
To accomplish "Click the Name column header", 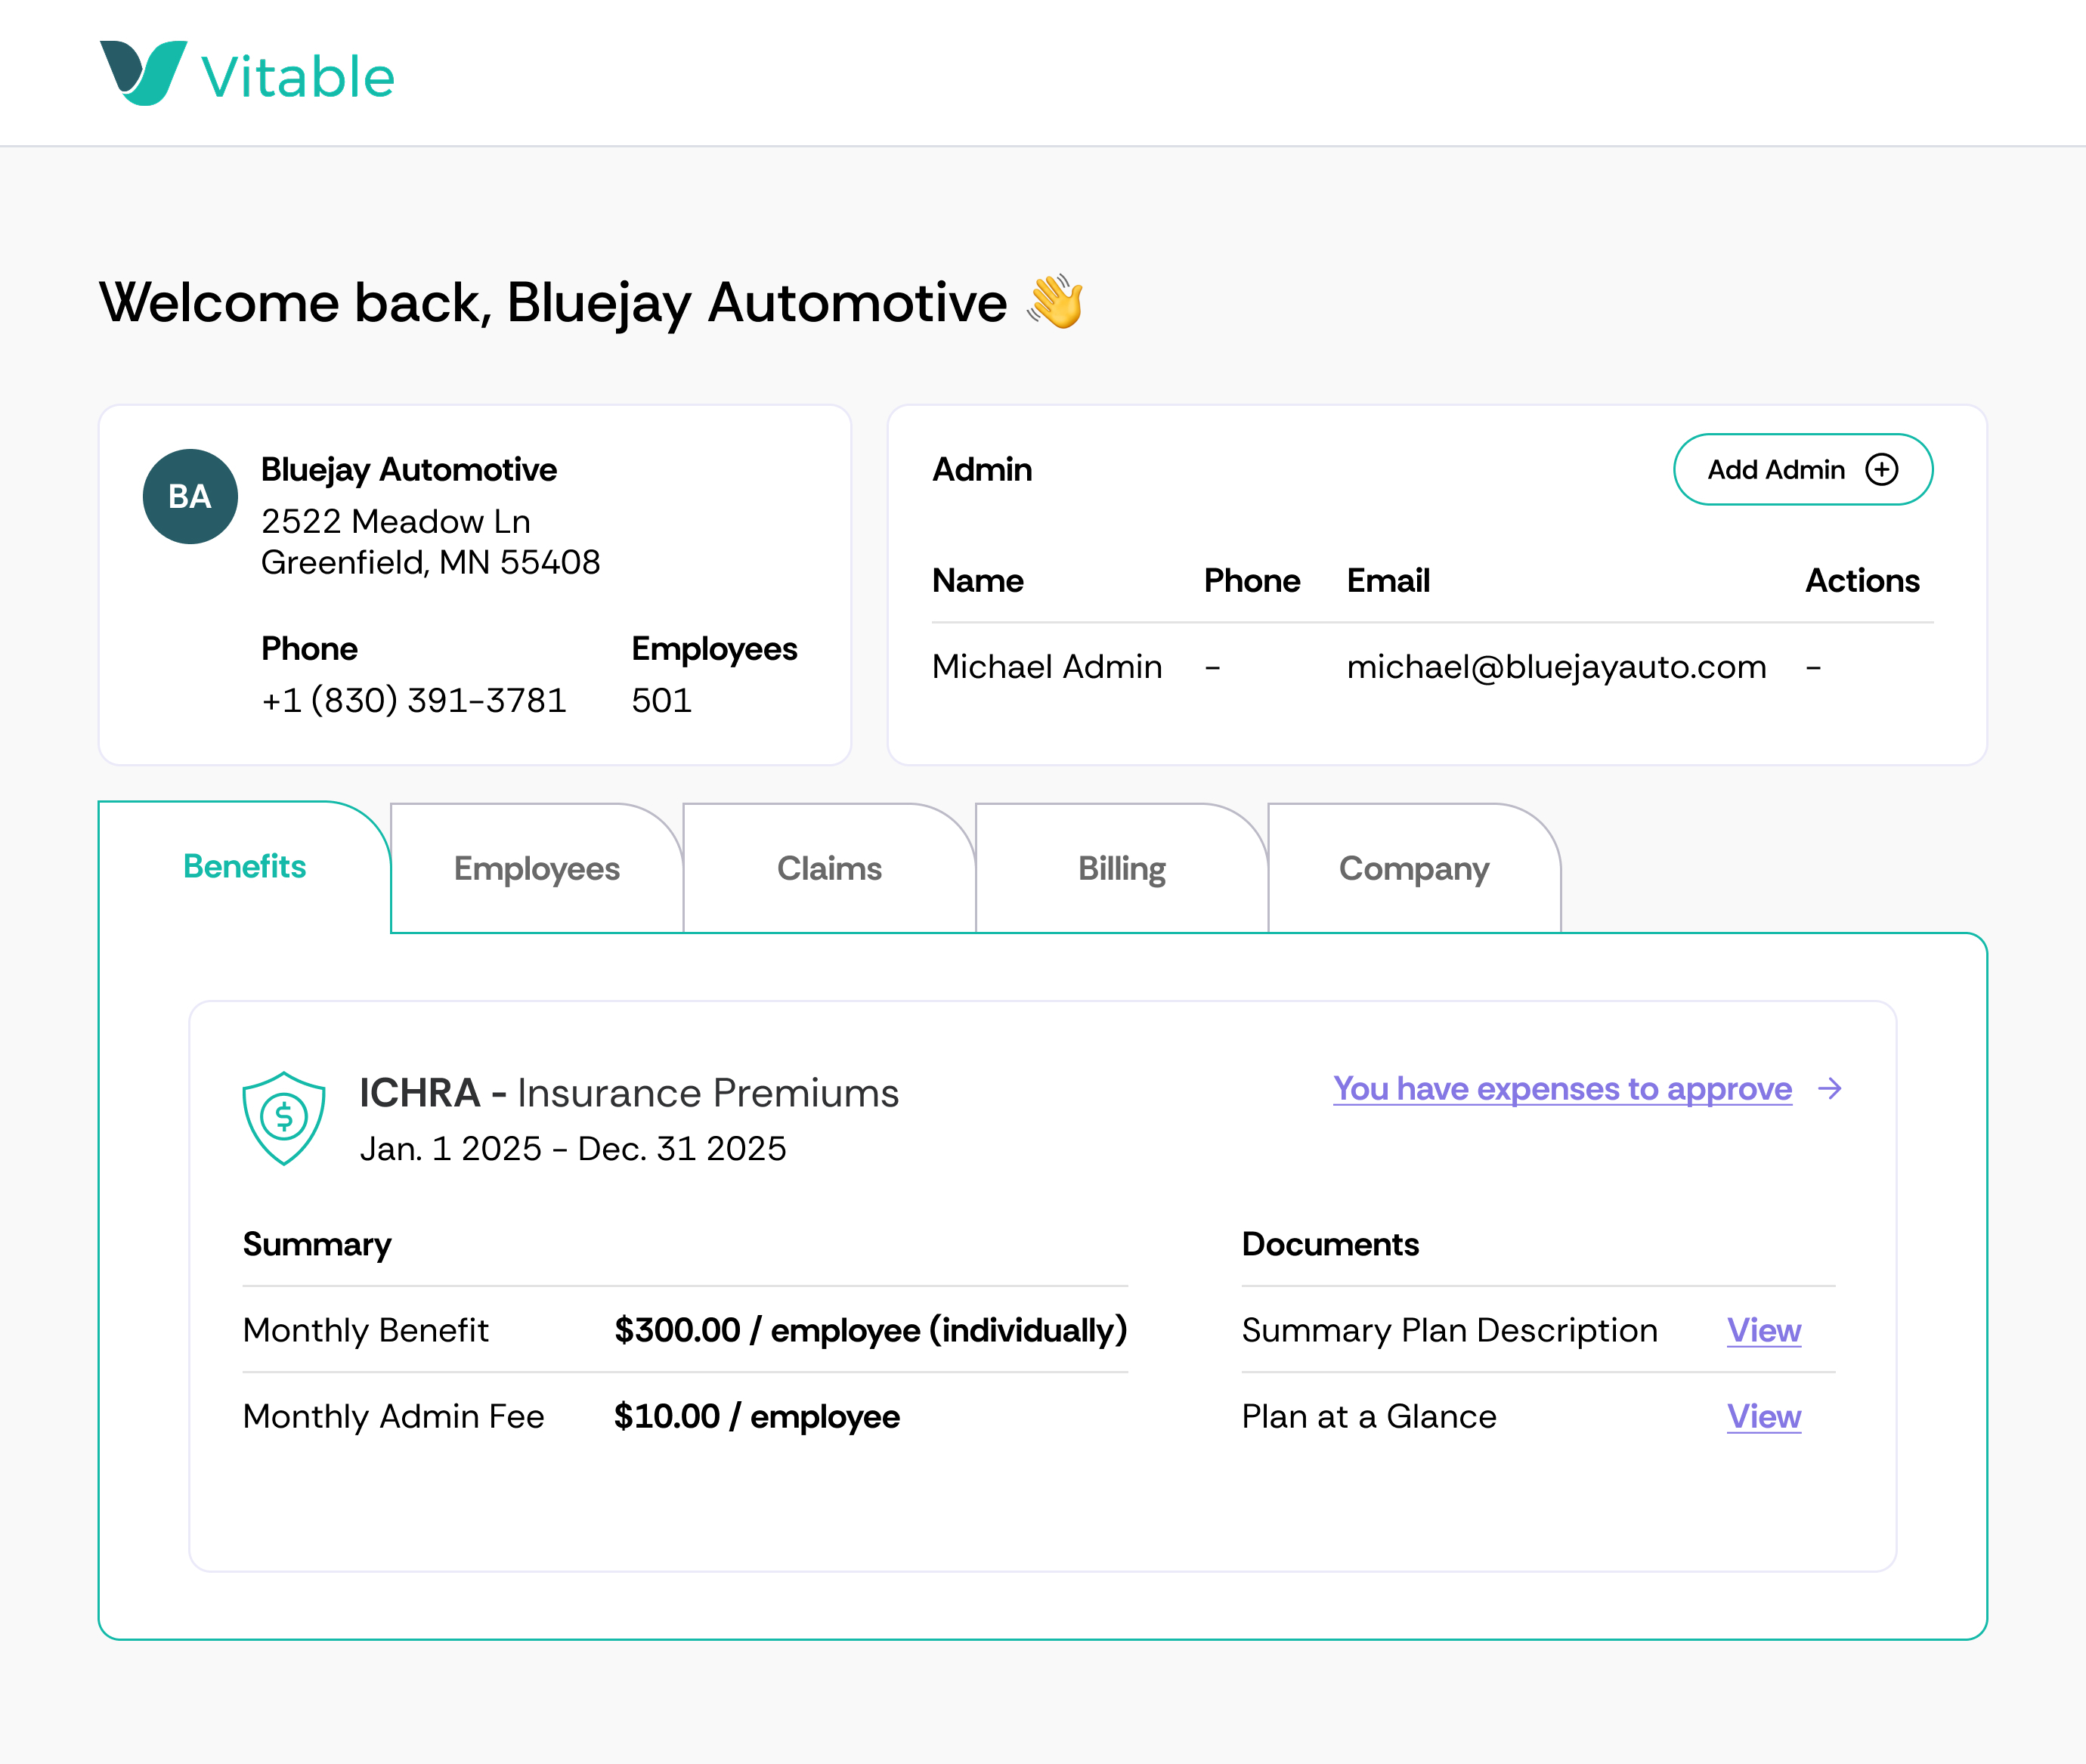I will (978, 580).
